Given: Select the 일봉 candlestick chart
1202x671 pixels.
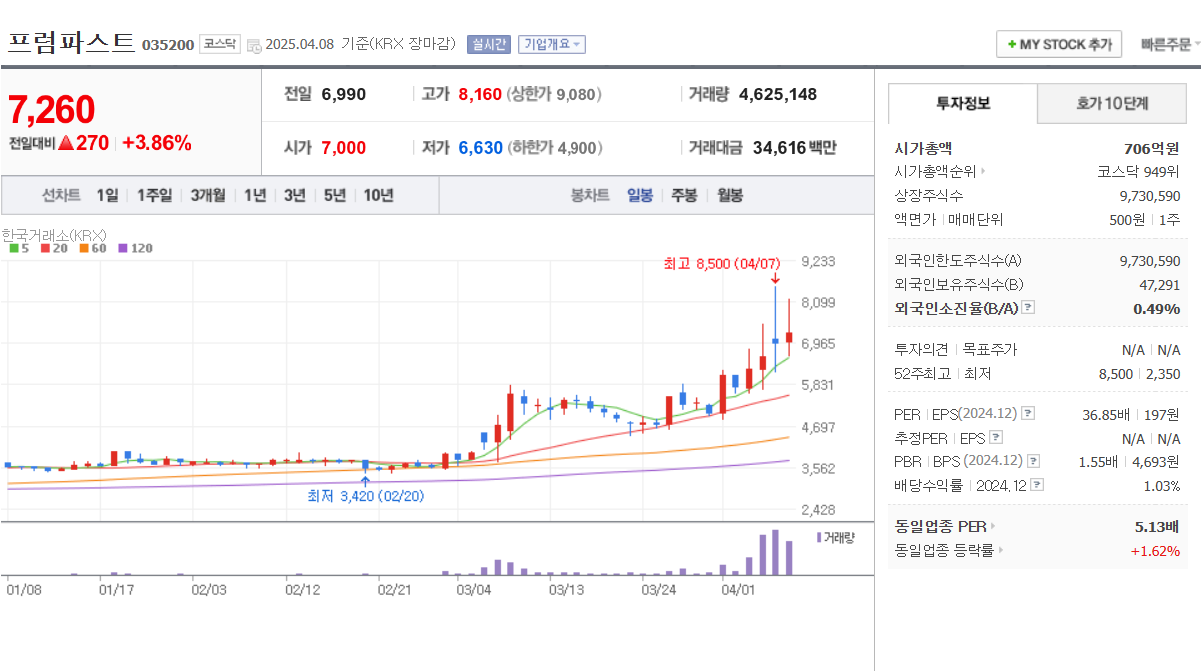Looking at the screenshot, I should (640, 195).
